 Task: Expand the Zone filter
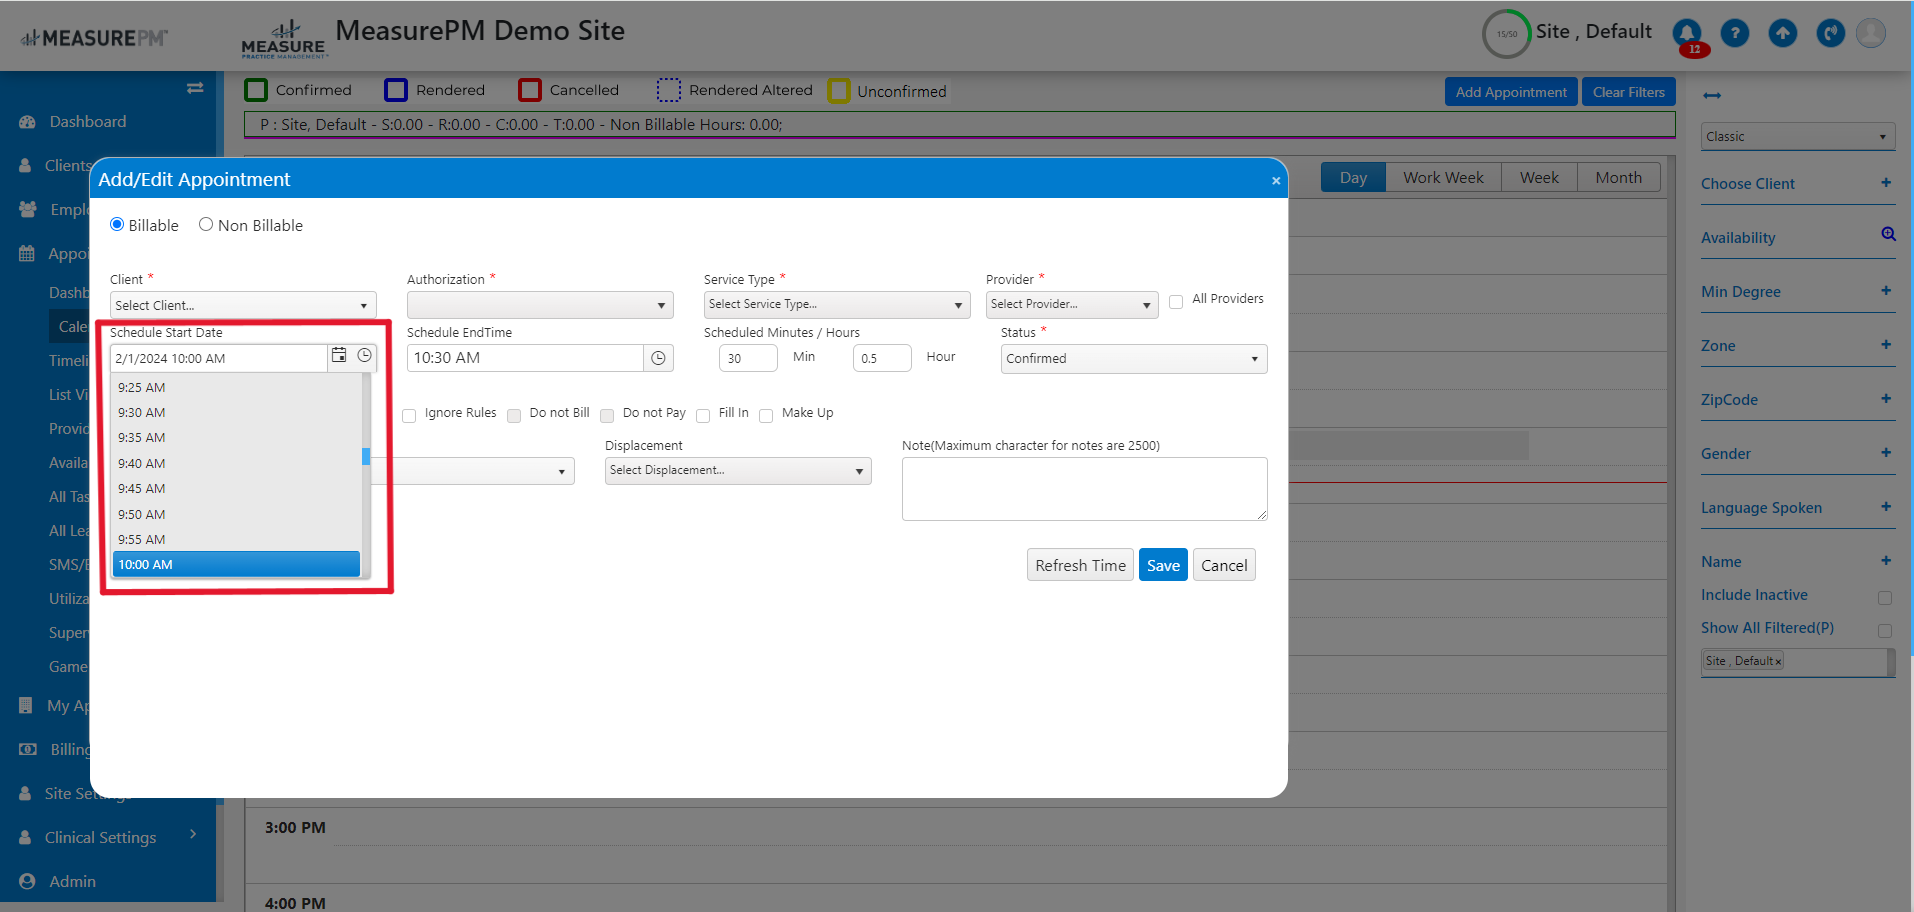[x=1886, y=344]
